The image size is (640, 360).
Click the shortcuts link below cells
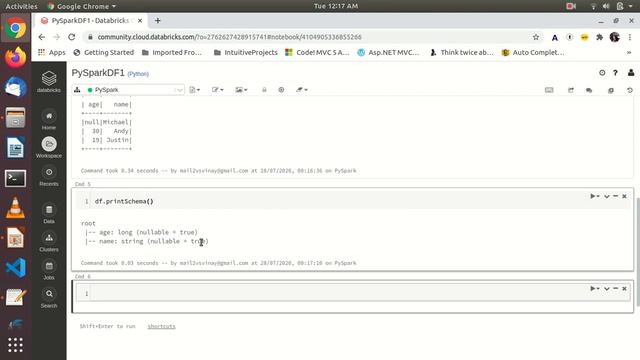pos(161,327)
